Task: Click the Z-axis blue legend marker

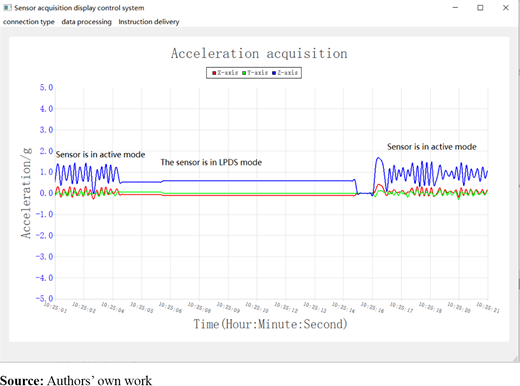Action: point(274,73)
